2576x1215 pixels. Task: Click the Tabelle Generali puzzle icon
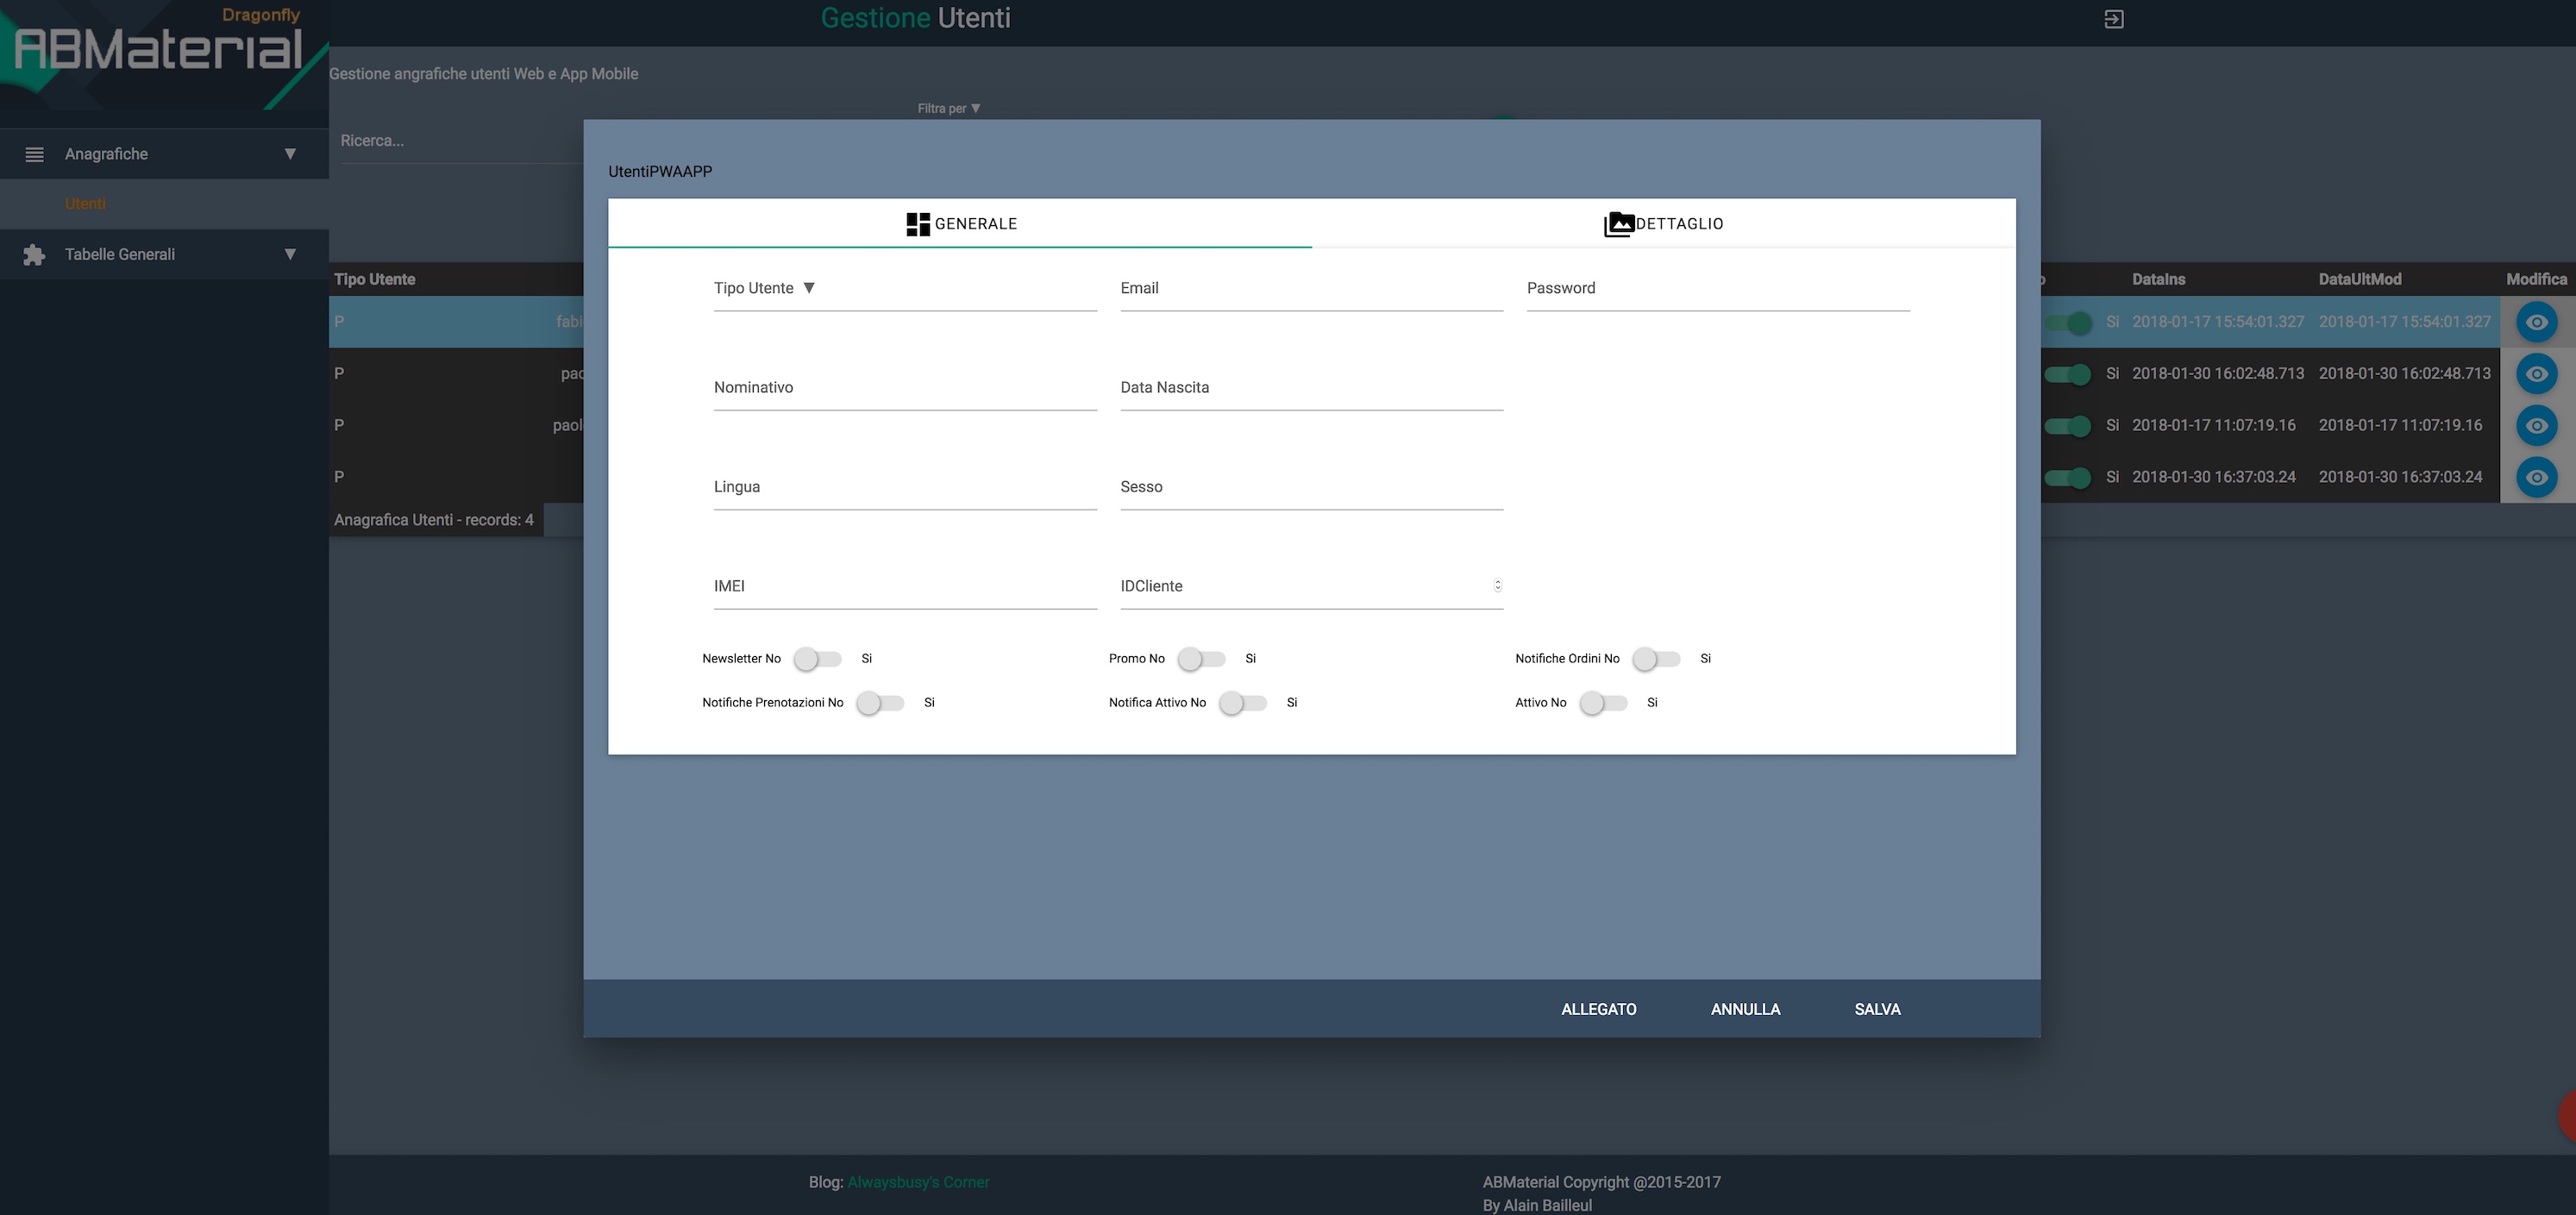(34, 255)
